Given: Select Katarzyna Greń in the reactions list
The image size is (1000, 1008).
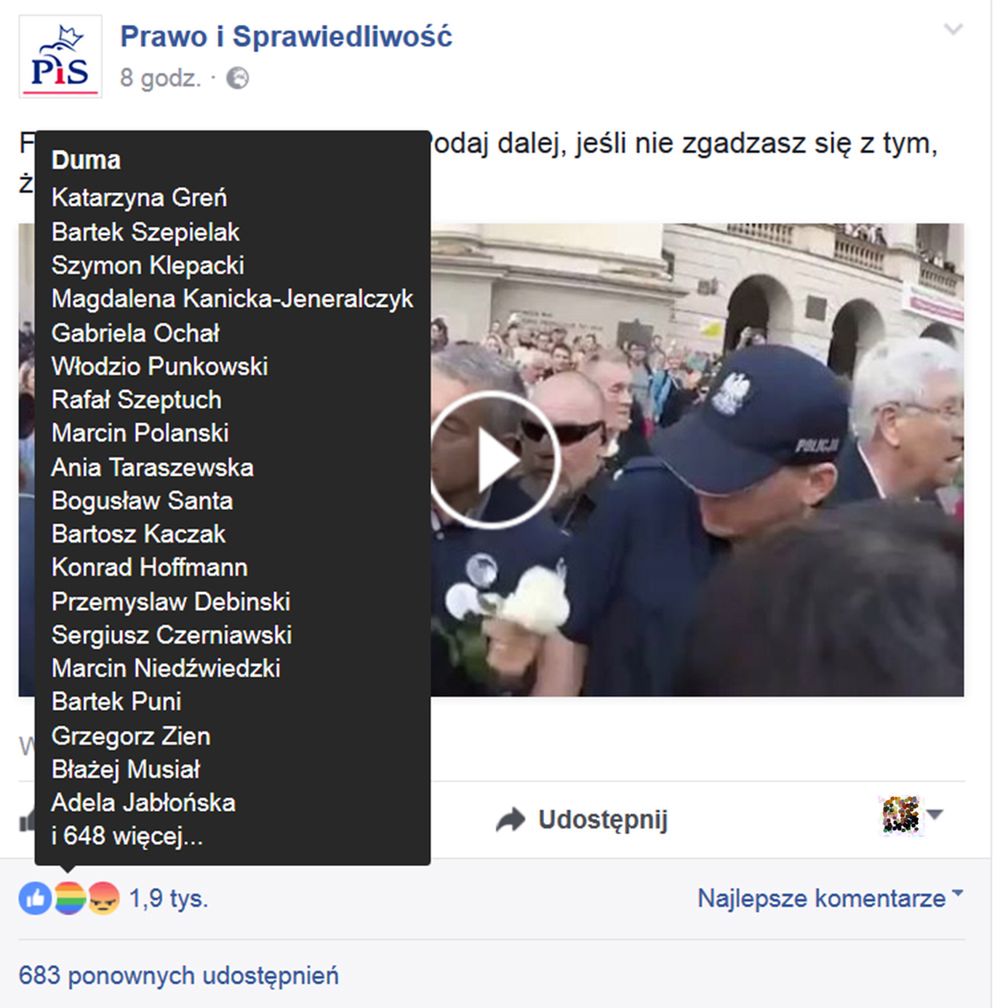Looking at the screenshot, I should pos(139,197).
